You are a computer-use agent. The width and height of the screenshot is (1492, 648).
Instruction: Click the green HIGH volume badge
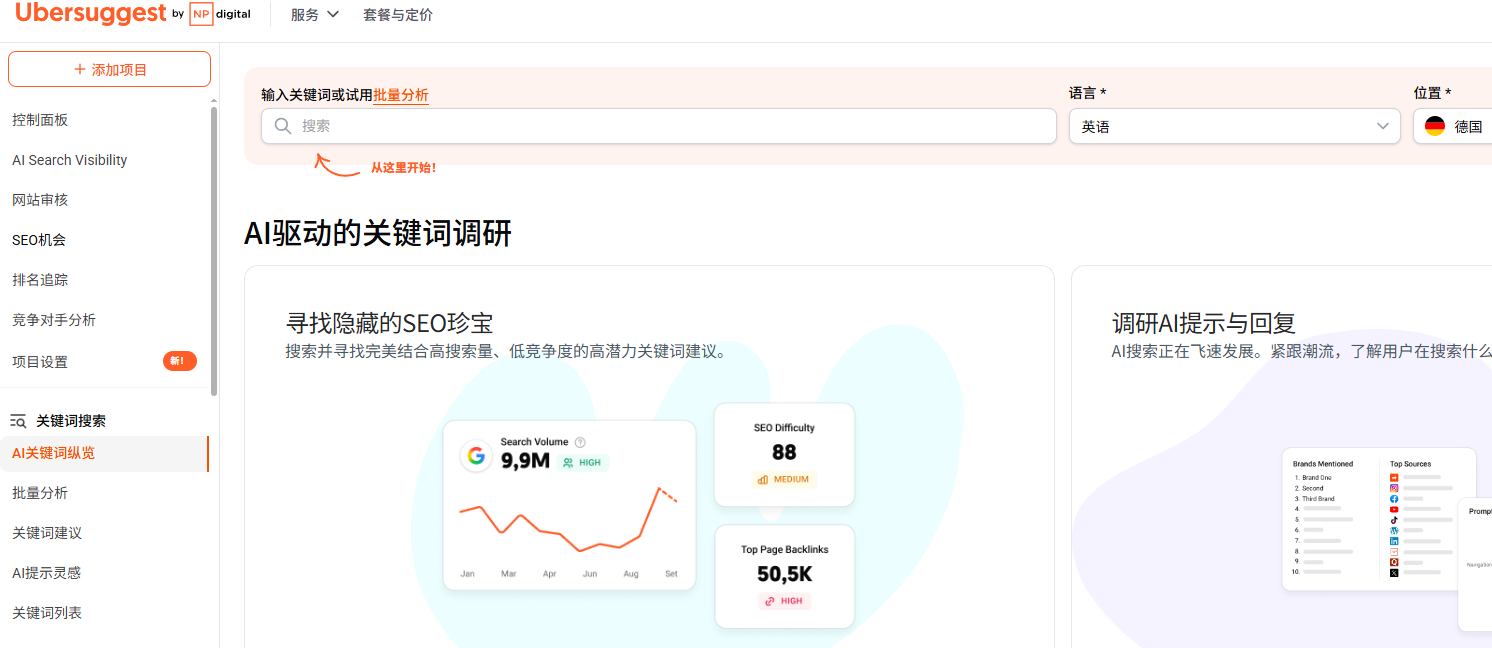(583, 463)
